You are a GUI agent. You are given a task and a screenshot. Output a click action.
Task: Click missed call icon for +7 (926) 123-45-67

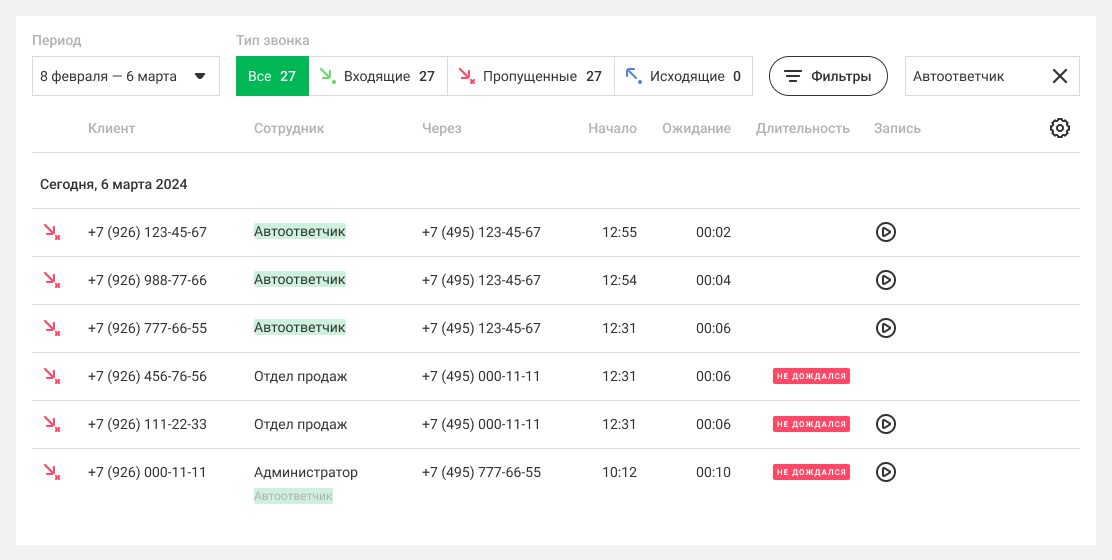pos(51,232)
